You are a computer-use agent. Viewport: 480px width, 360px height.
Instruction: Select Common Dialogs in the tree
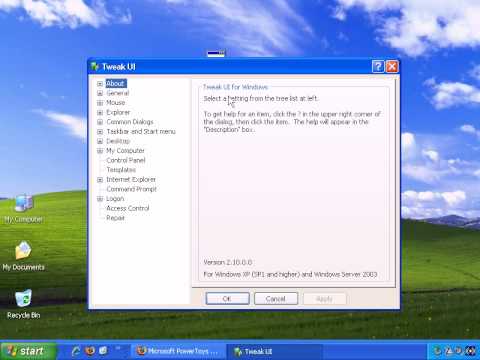click(x=130, y=122)
